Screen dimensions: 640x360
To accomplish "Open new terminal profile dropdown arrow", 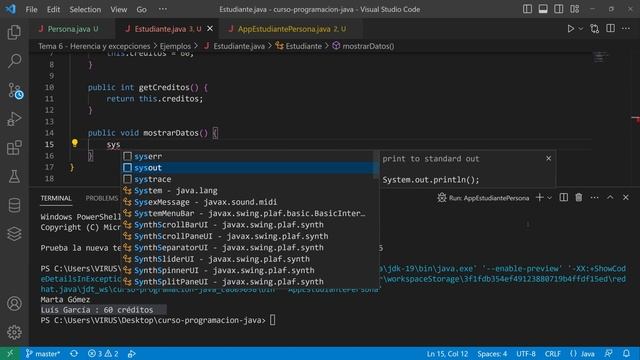I will pyautogui.click(x=549, y=198).
